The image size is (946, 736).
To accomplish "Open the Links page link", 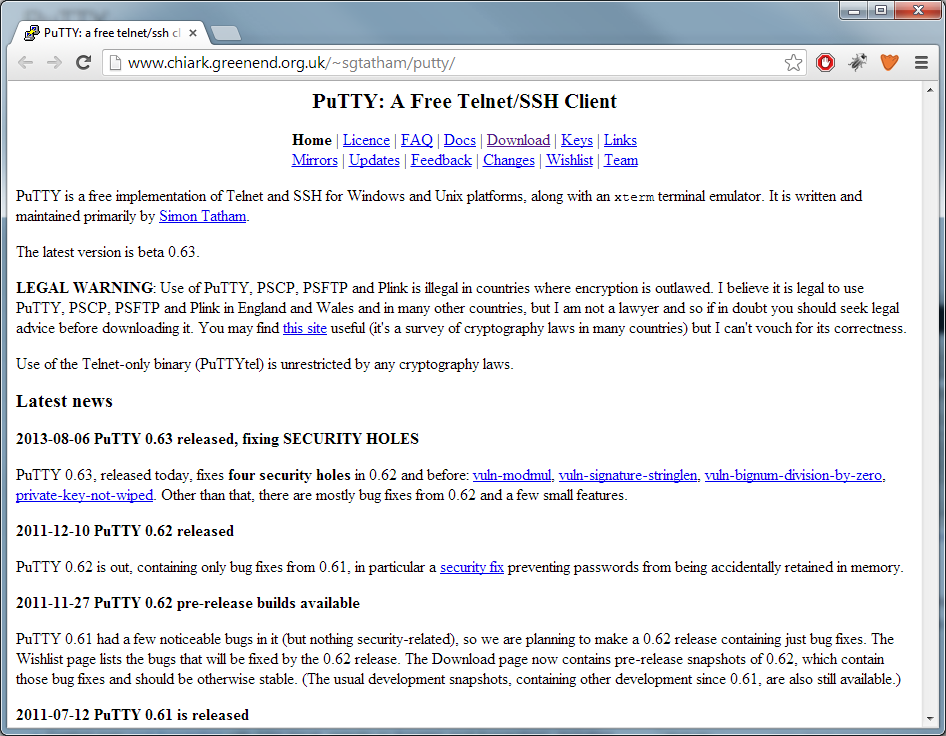I will pos(620,140).
